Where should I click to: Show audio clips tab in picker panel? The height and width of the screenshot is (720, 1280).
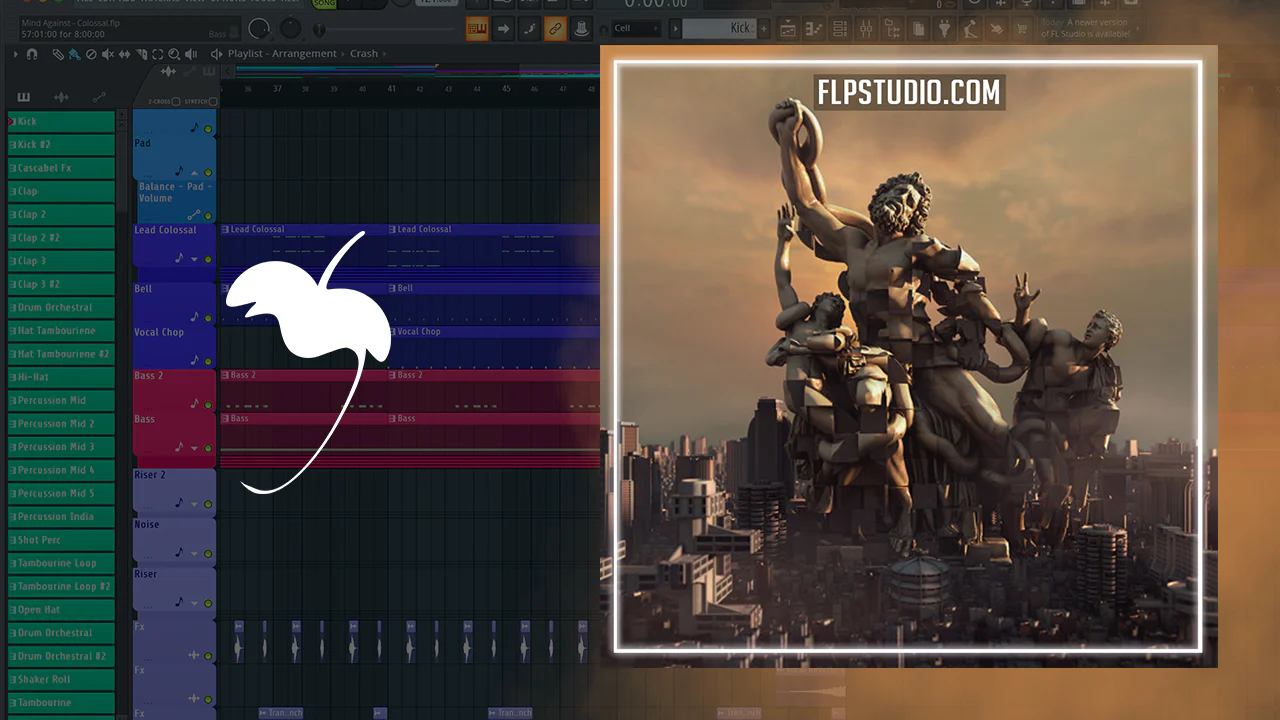coord(61,97)
